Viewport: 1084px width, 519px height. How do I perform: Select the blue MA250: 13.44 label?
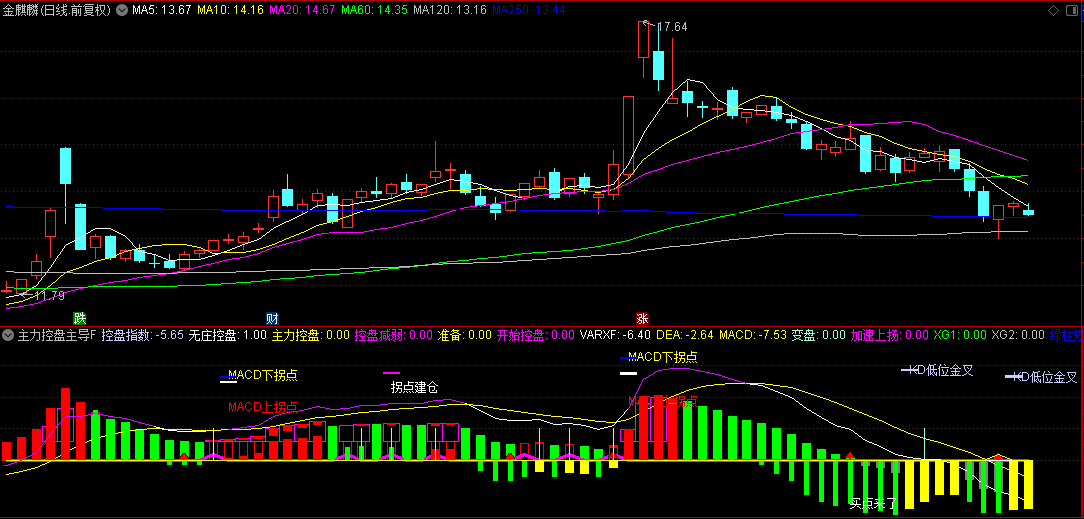point(529,10)
